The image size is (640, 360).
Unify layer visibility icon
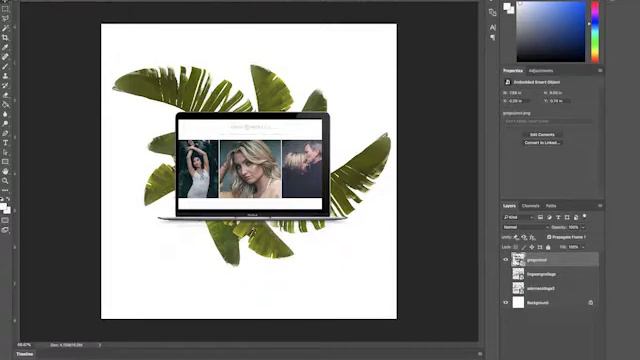524,237
